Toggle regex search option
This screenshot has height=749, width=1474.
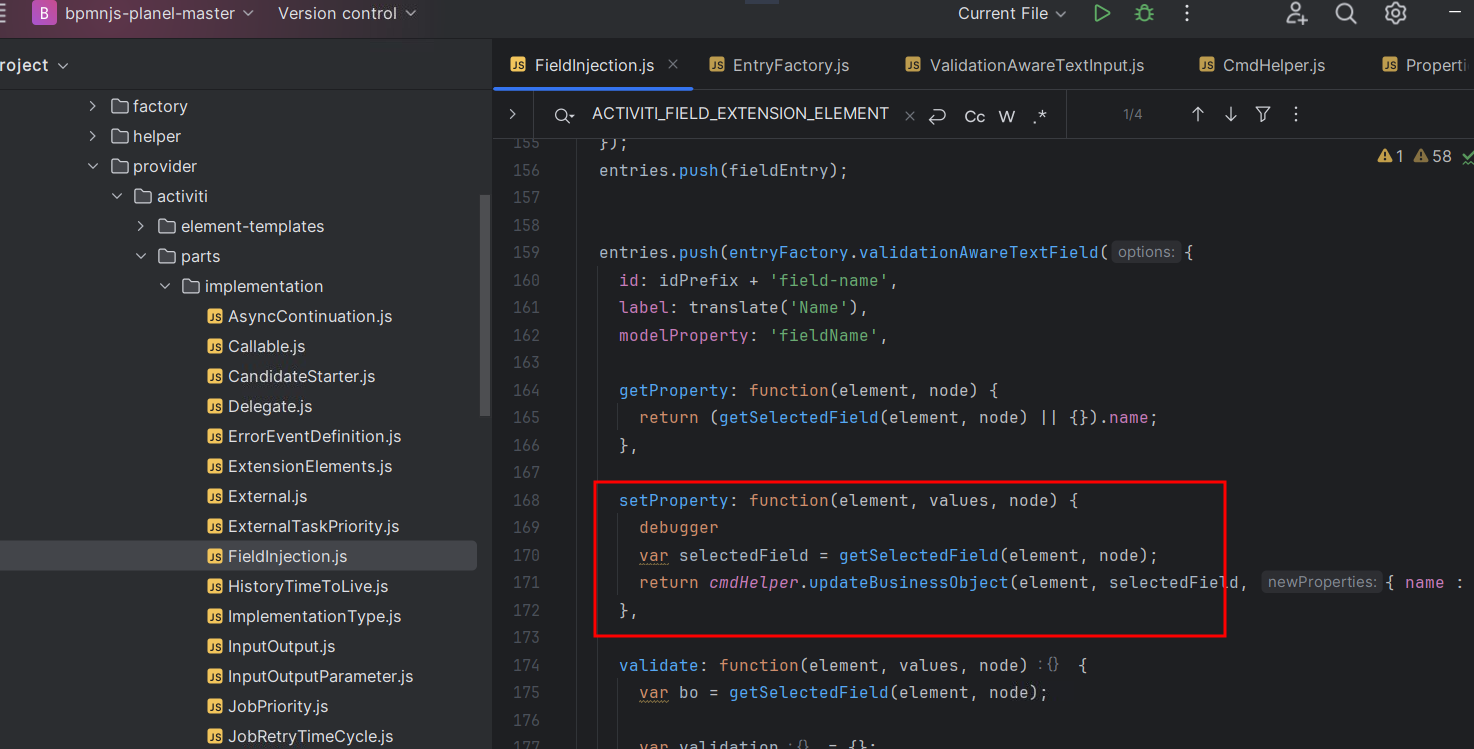pos(1040,116)
